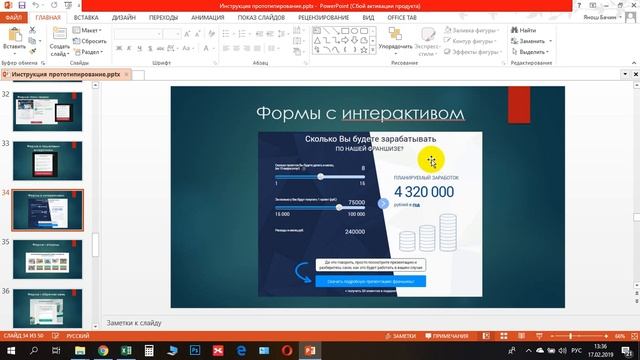Click the Redo icon in quick access toolbar

coord(54,6)
